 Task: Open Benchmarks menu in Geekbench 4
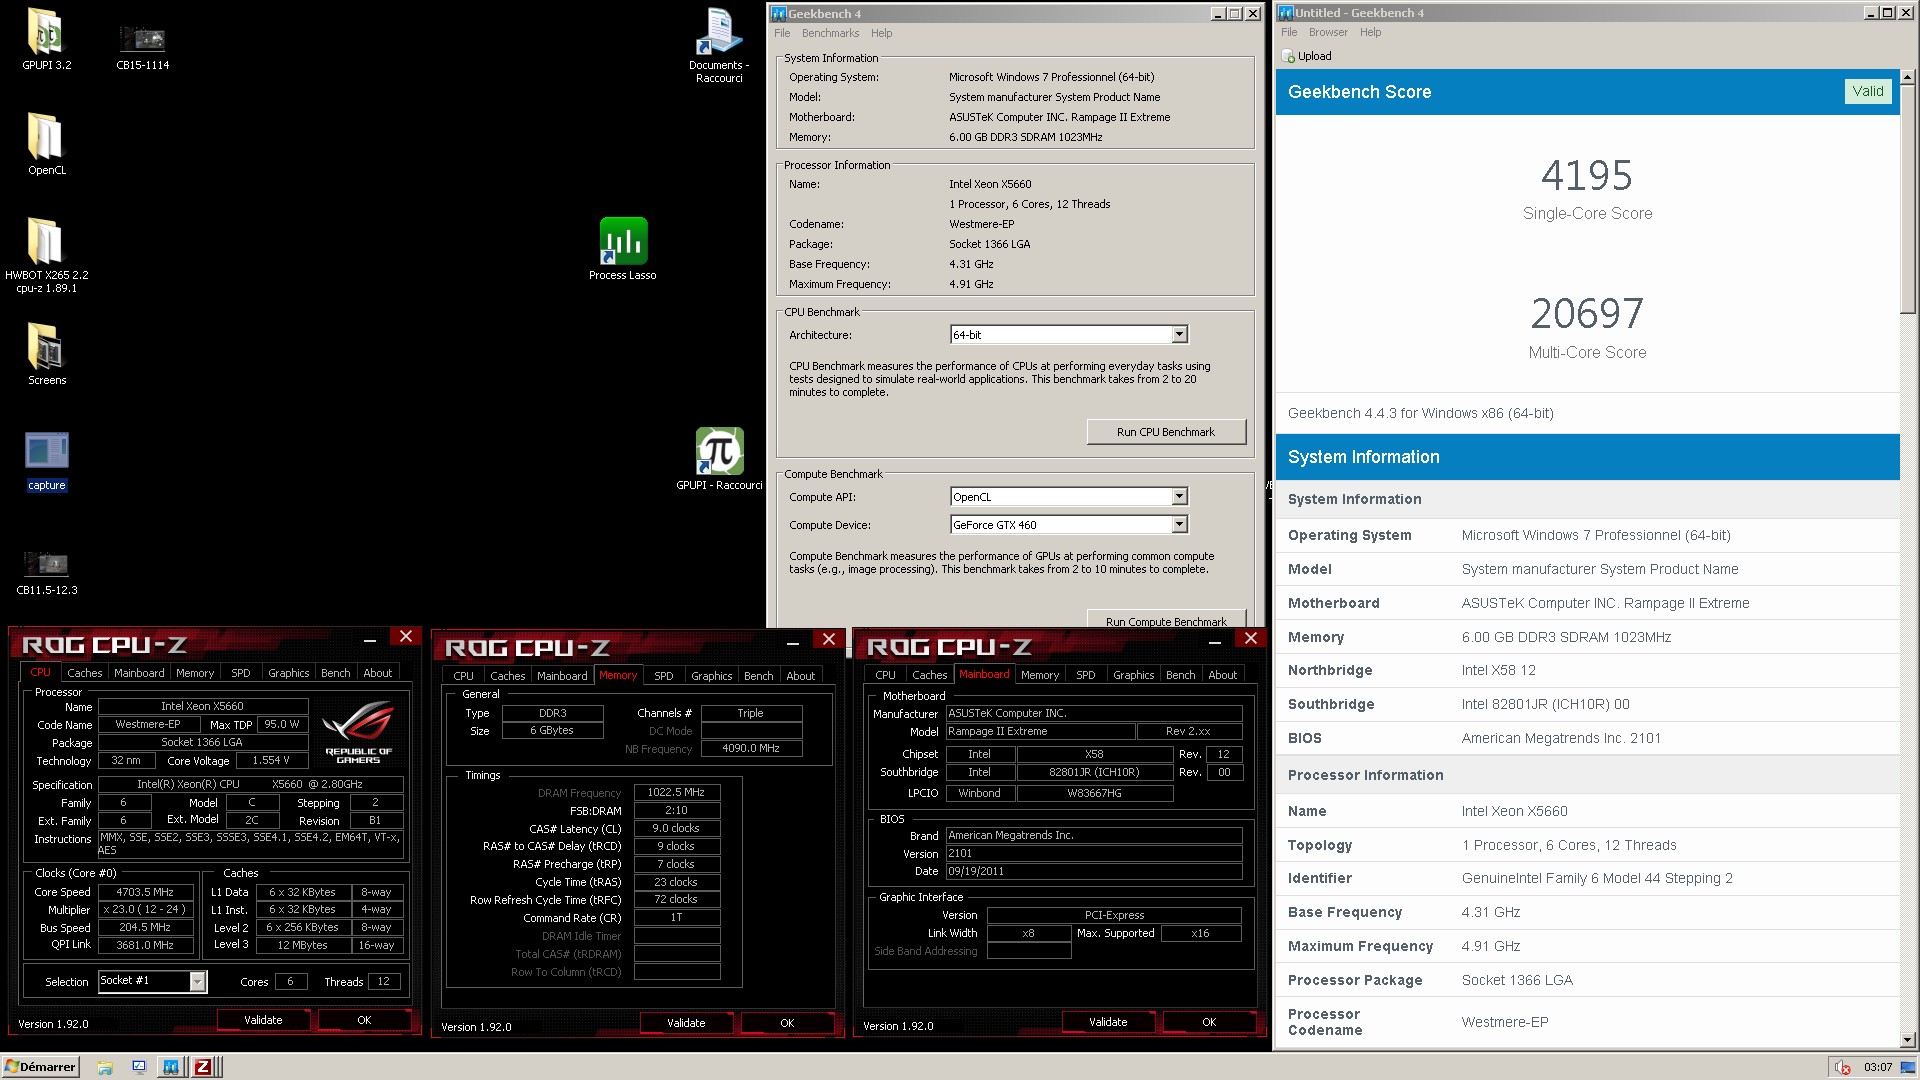pos(830,33)
